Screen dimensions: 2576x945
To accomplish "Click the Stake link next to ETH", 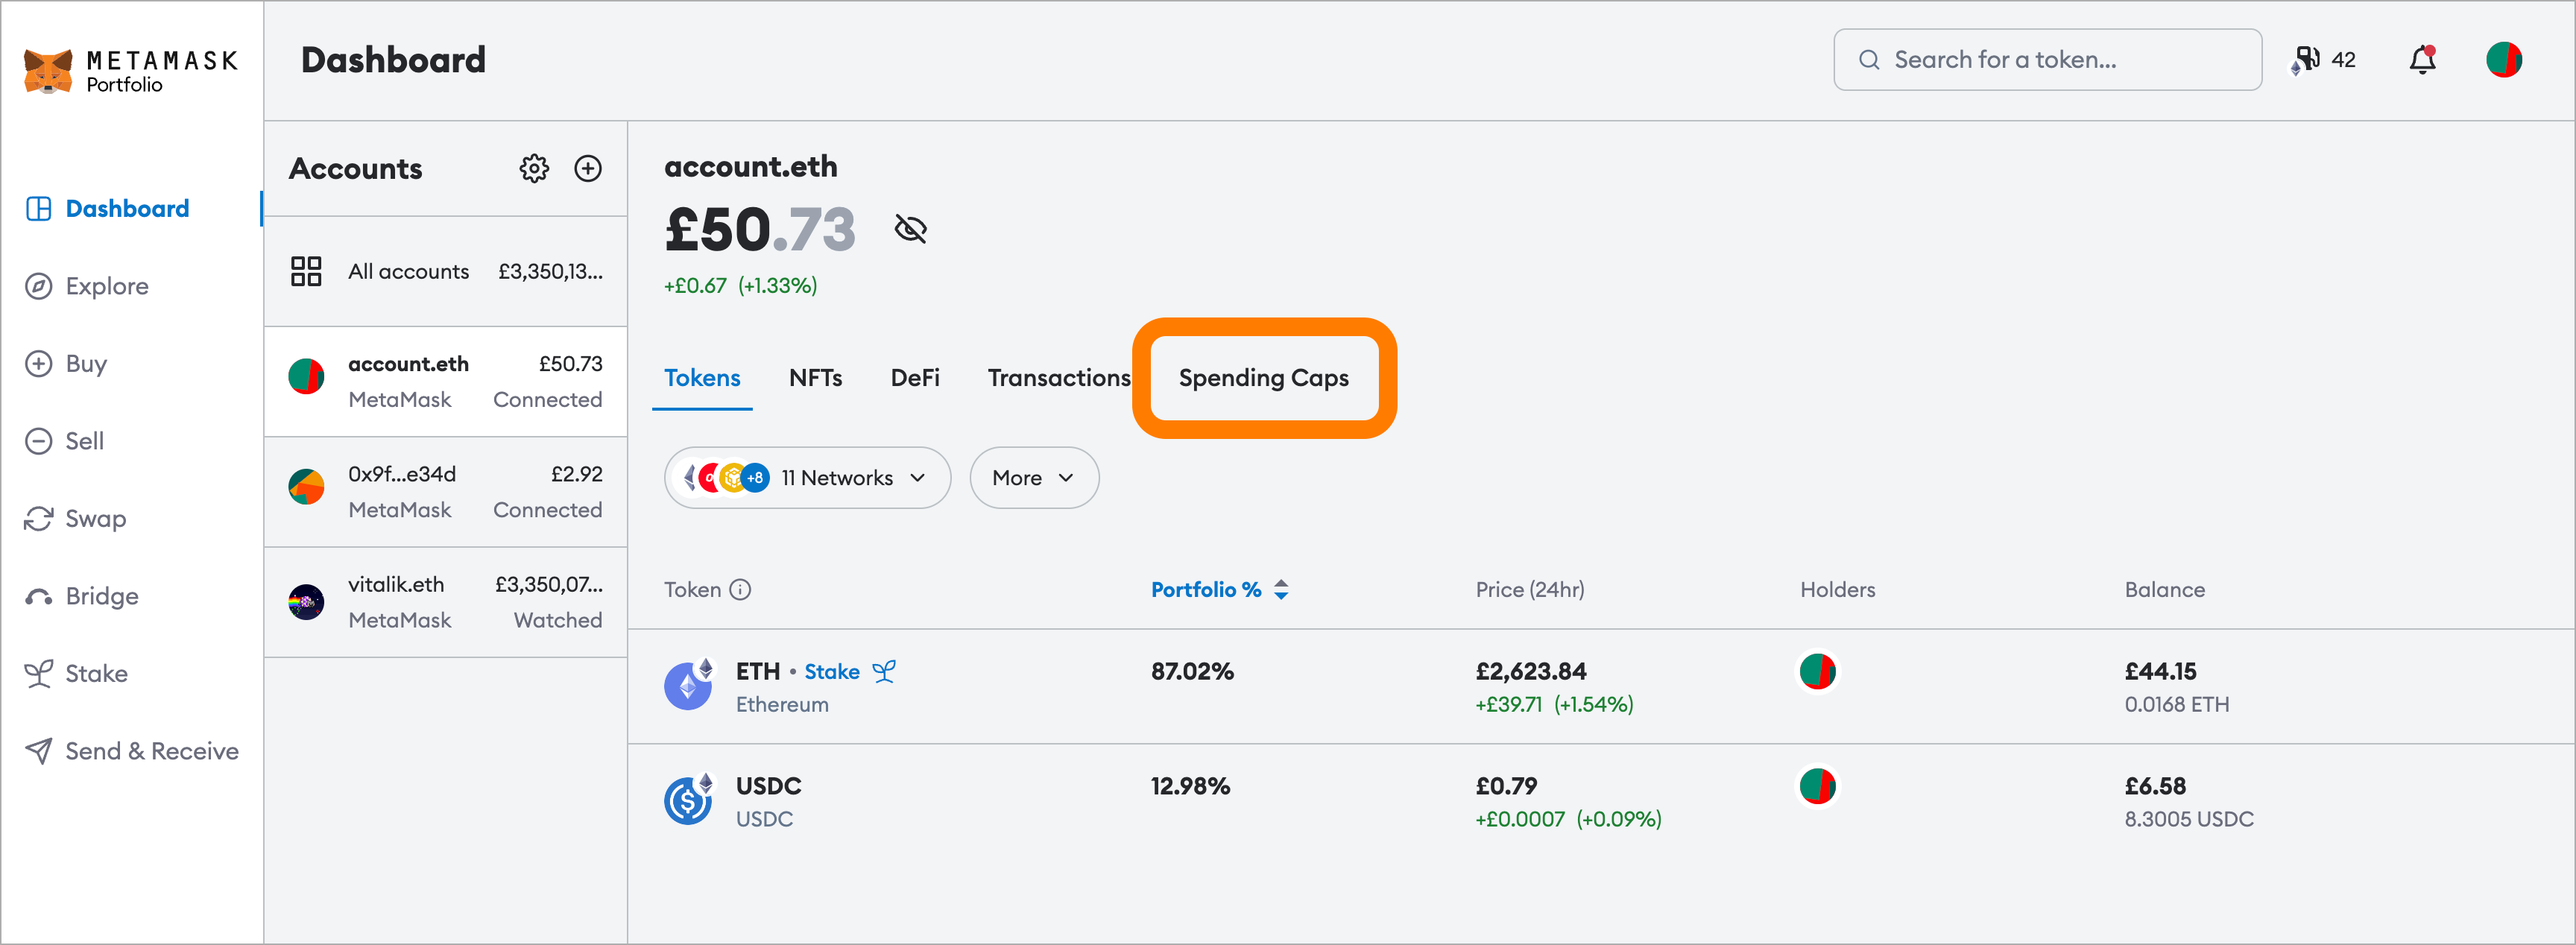I will 831,672.
